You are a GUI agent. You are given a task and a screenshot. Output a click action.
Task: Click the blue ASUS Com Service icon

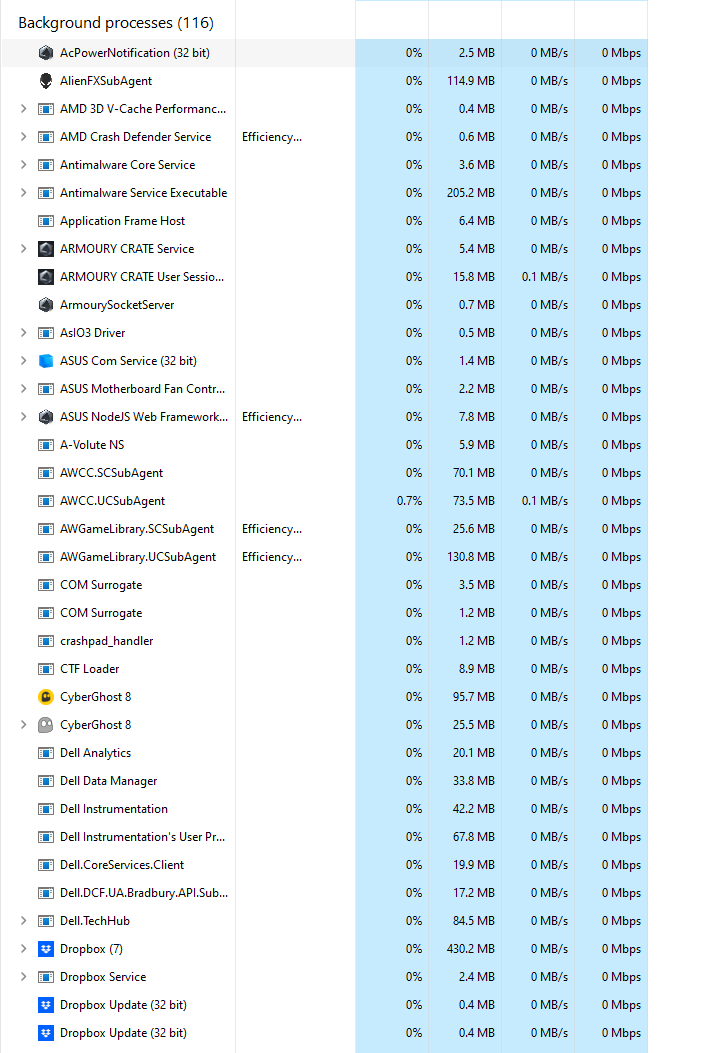point(46,361)
